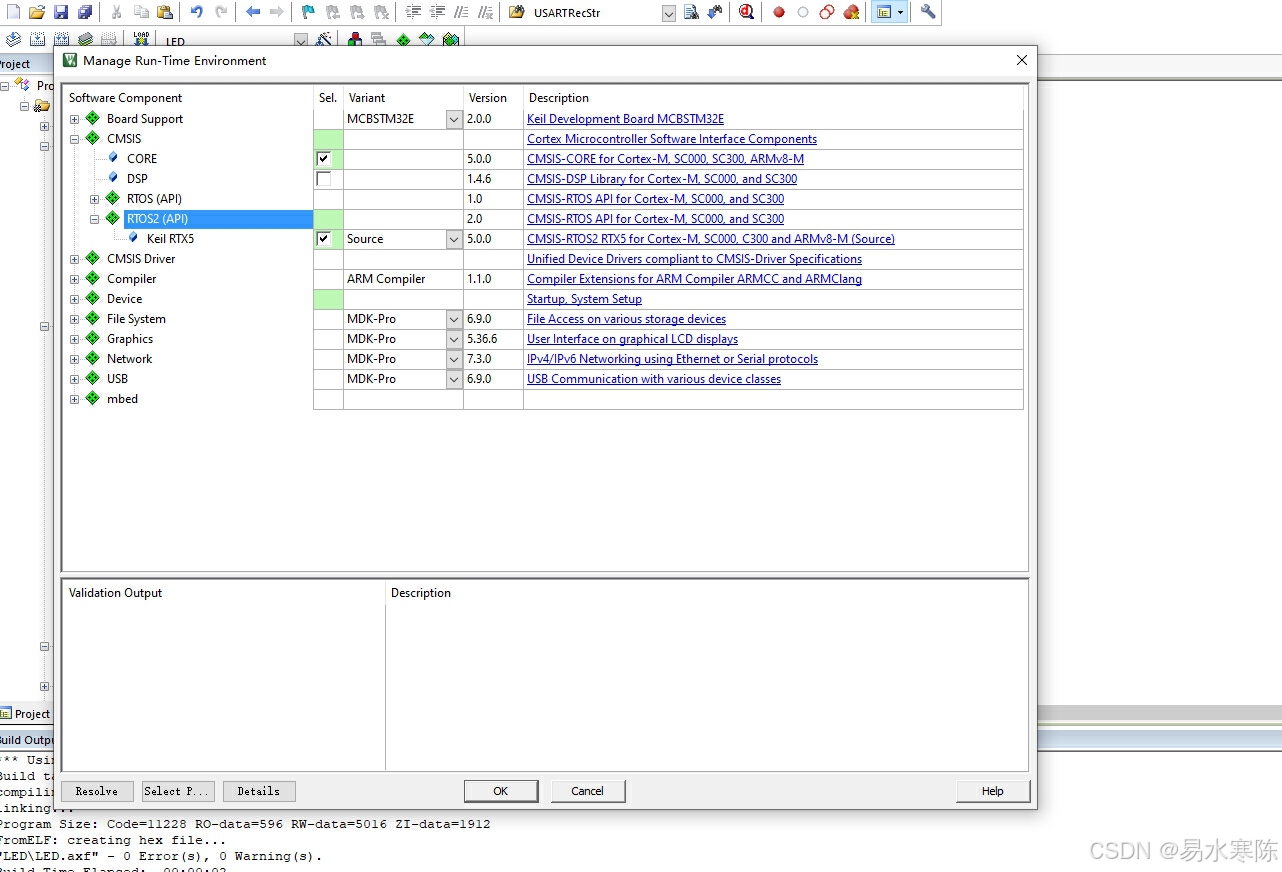Expand the mbed tree node
Viewport: 1282px width, 872px height.
(74, 399)
